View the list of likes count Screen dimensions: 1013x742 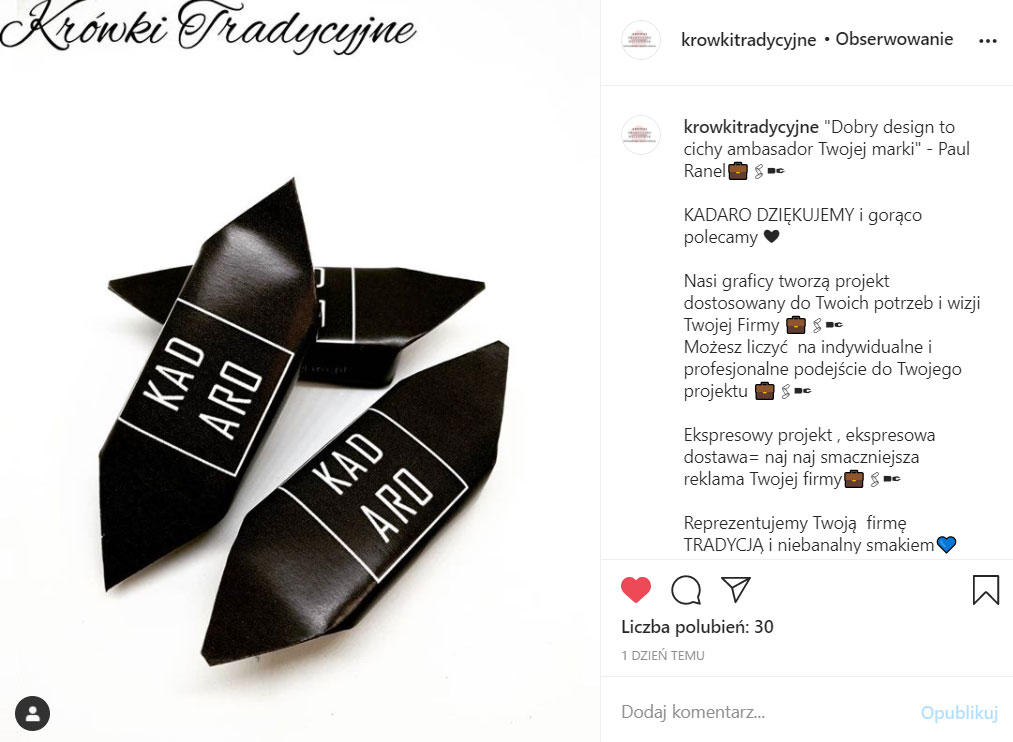(x=697, y=626)
